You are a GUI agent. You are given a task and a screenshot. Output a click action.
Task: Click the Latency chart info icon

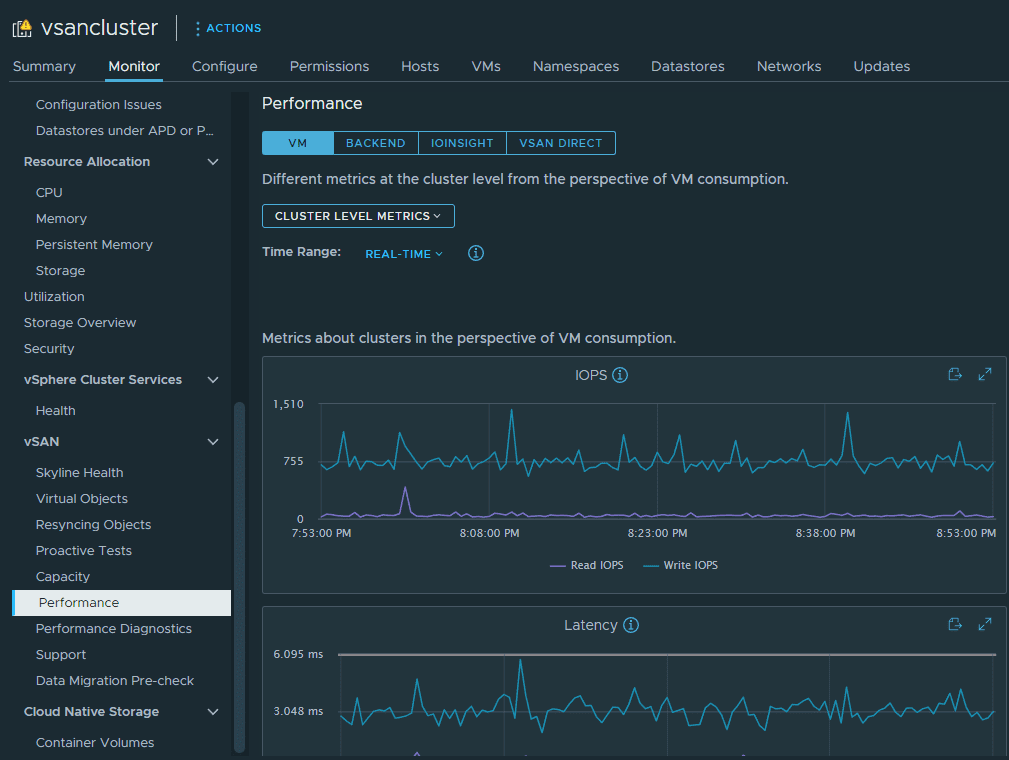pos(631,625)
